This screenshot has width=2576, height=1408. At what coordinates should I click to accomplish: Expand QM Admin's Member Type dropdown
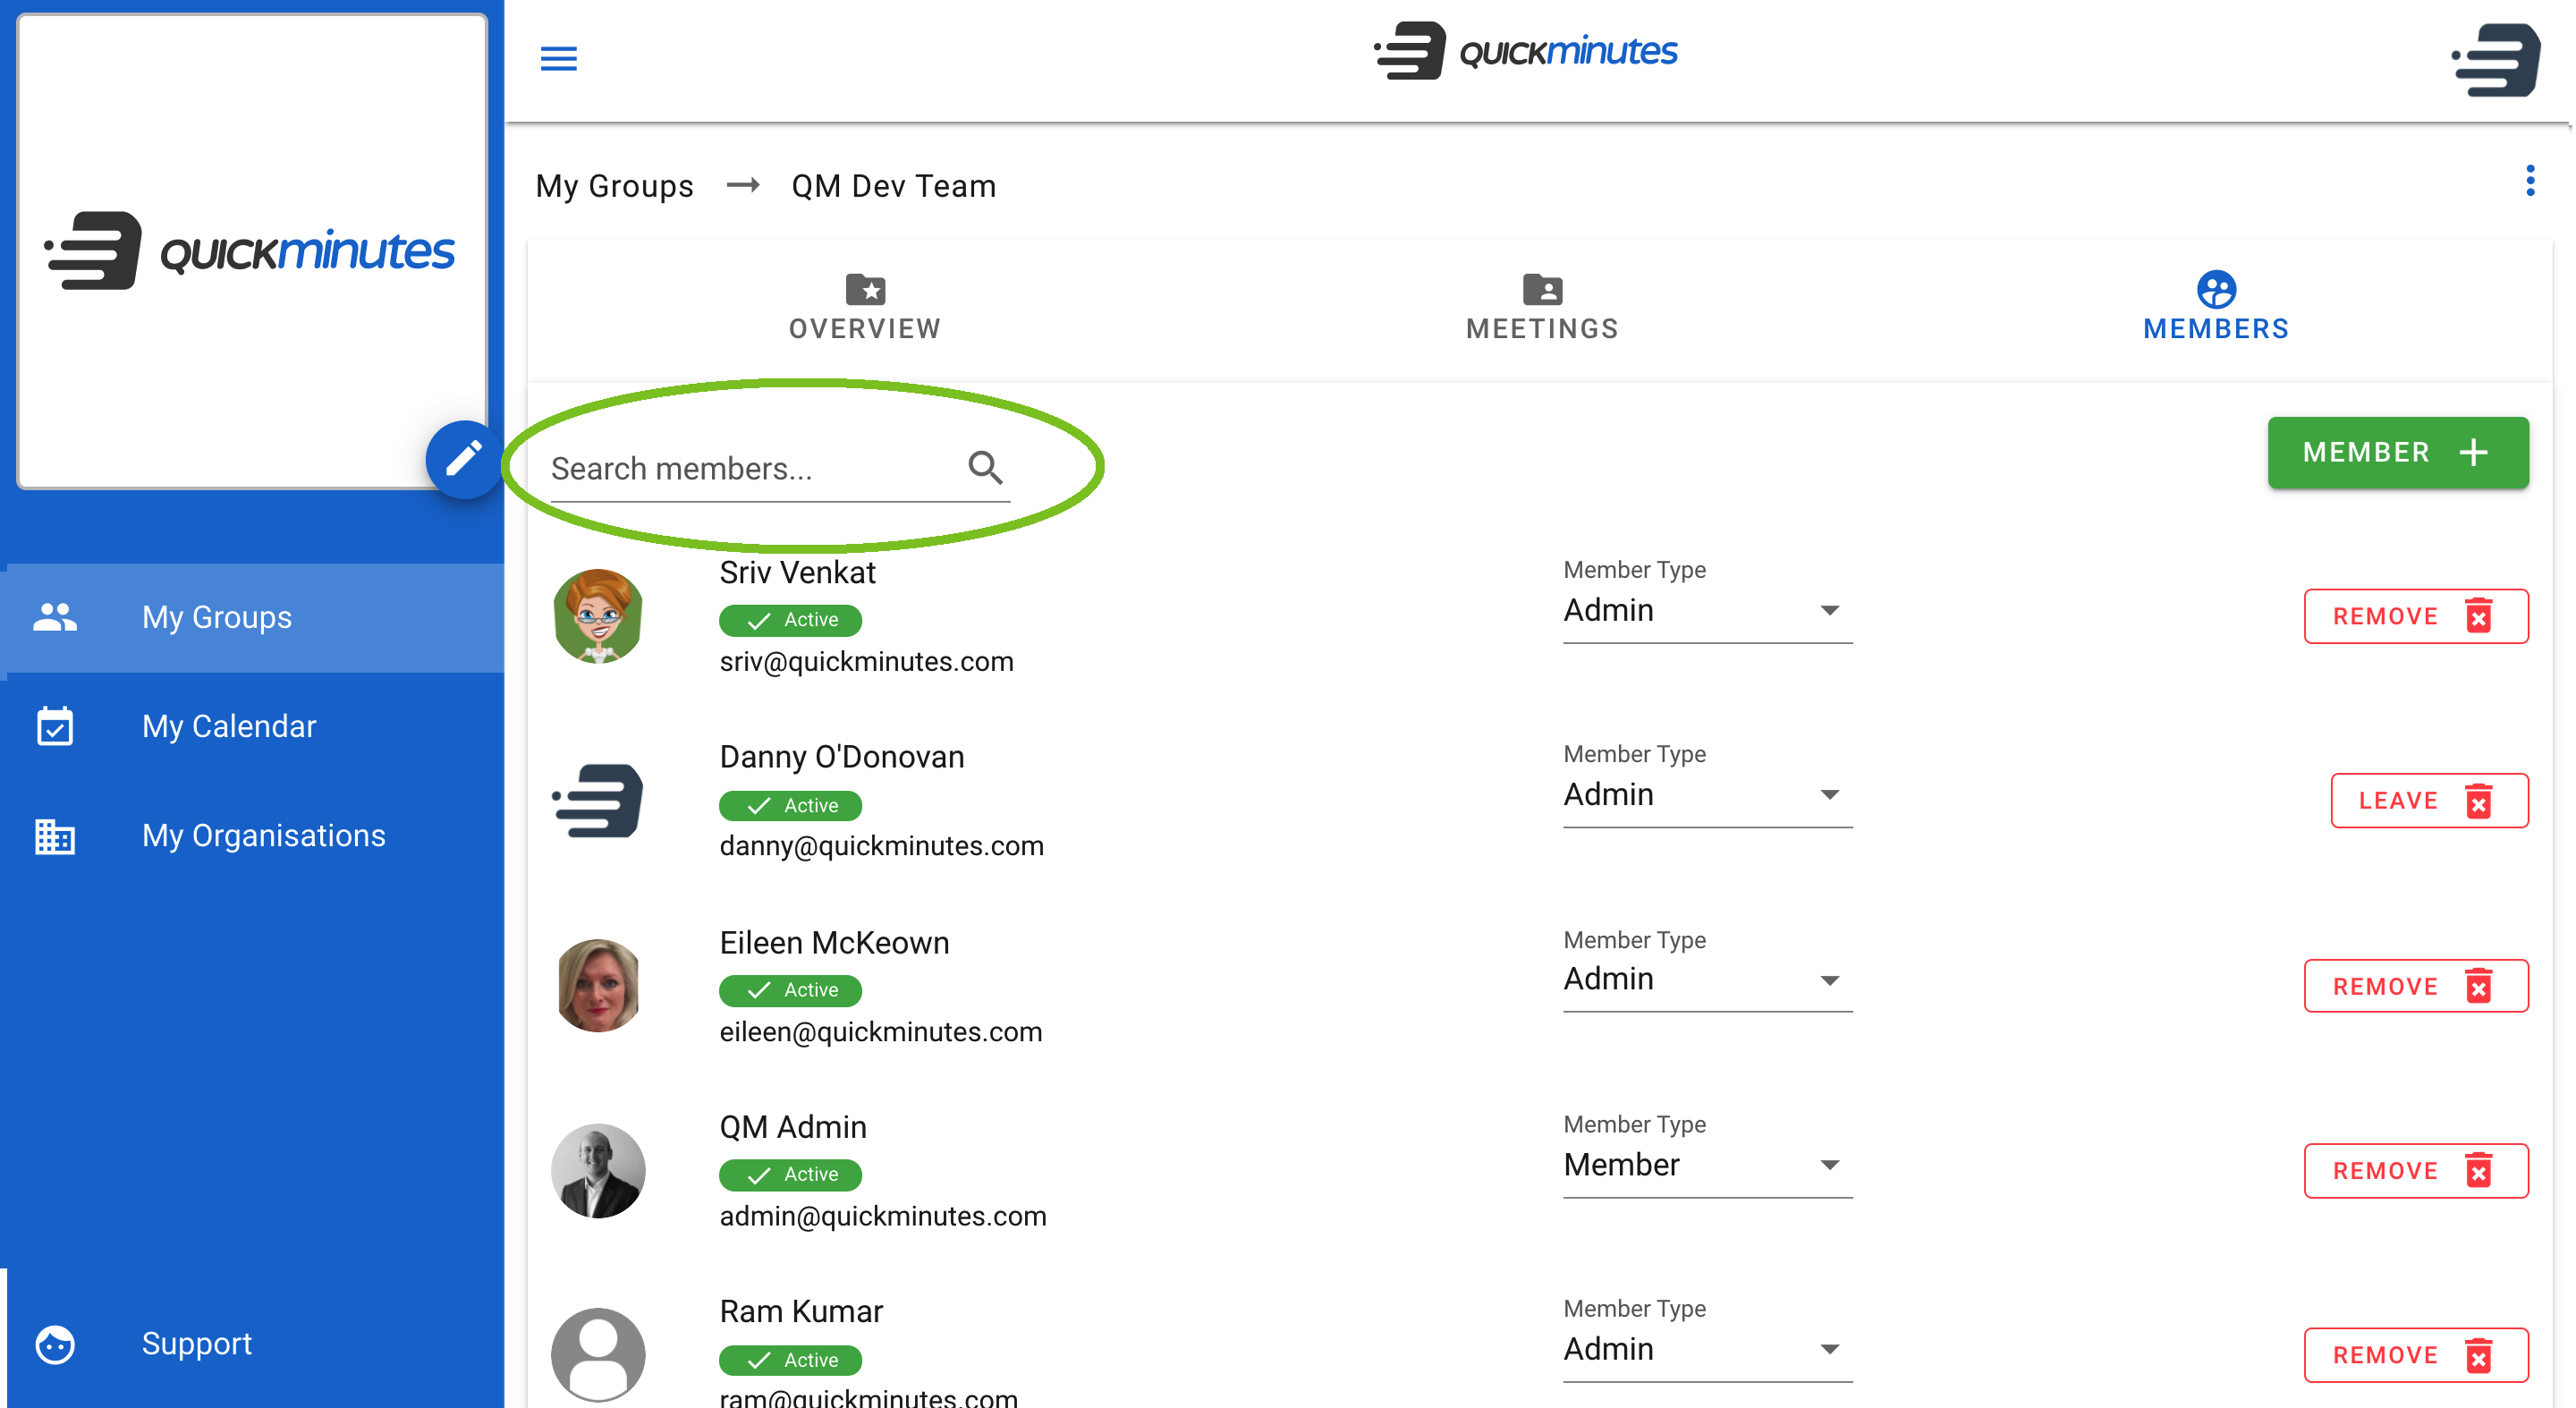(1707, 1165)
